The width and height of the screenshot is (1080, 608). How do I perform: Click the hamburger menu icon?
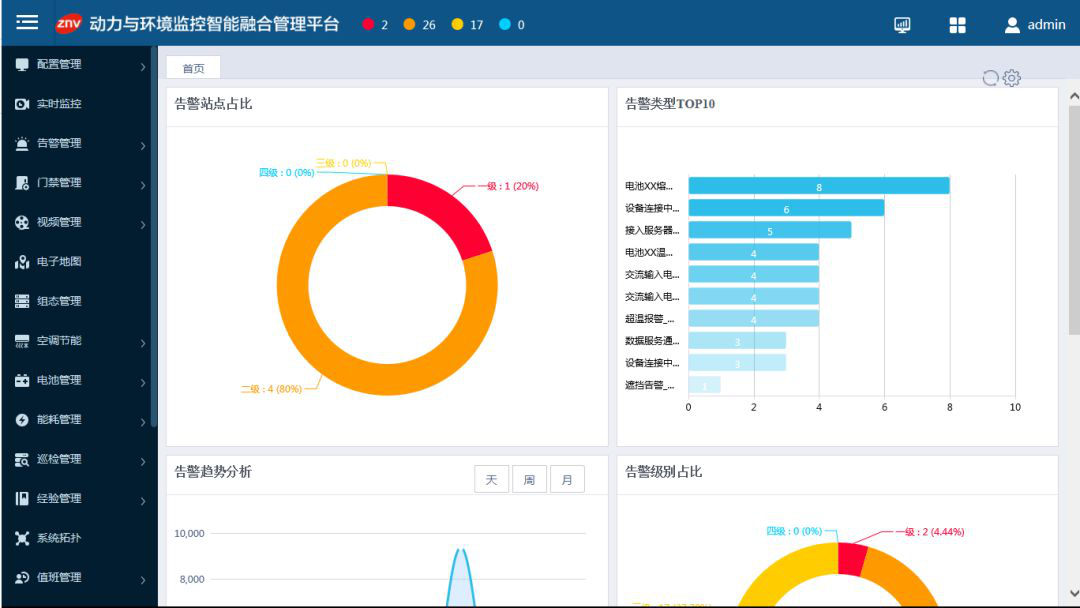(27, 23)
